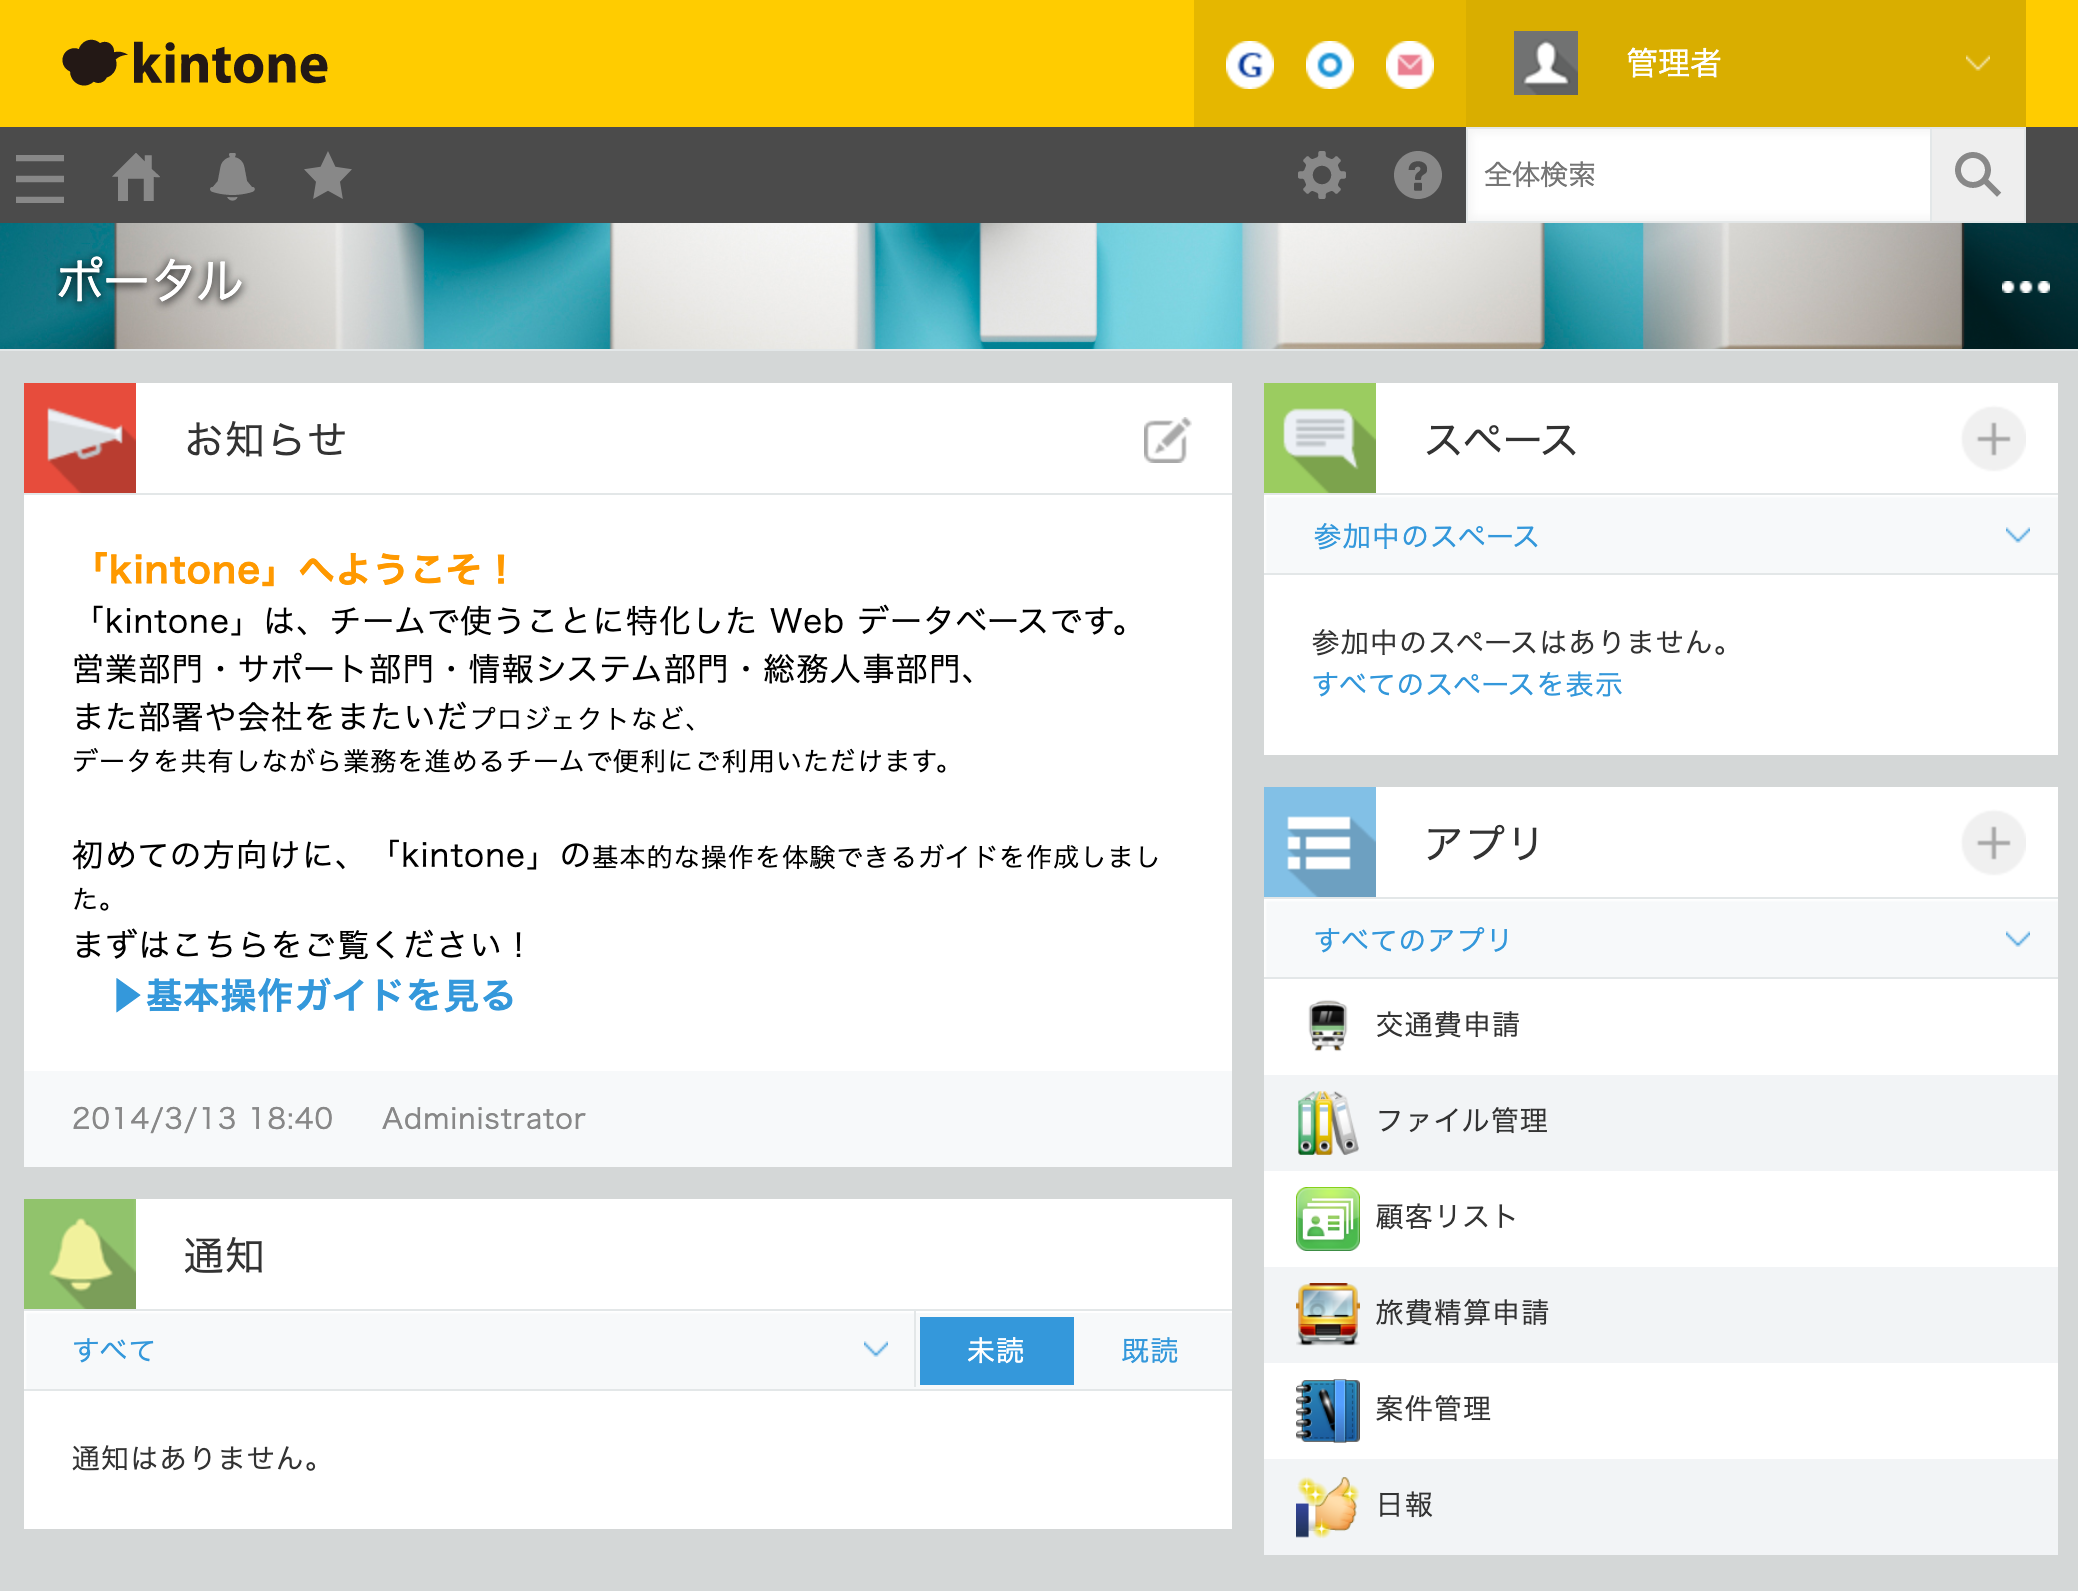Click the contact card icon for 顧客リスト
This screenshot has height=1591, width=2078.
click(x=1328, y=1218)
